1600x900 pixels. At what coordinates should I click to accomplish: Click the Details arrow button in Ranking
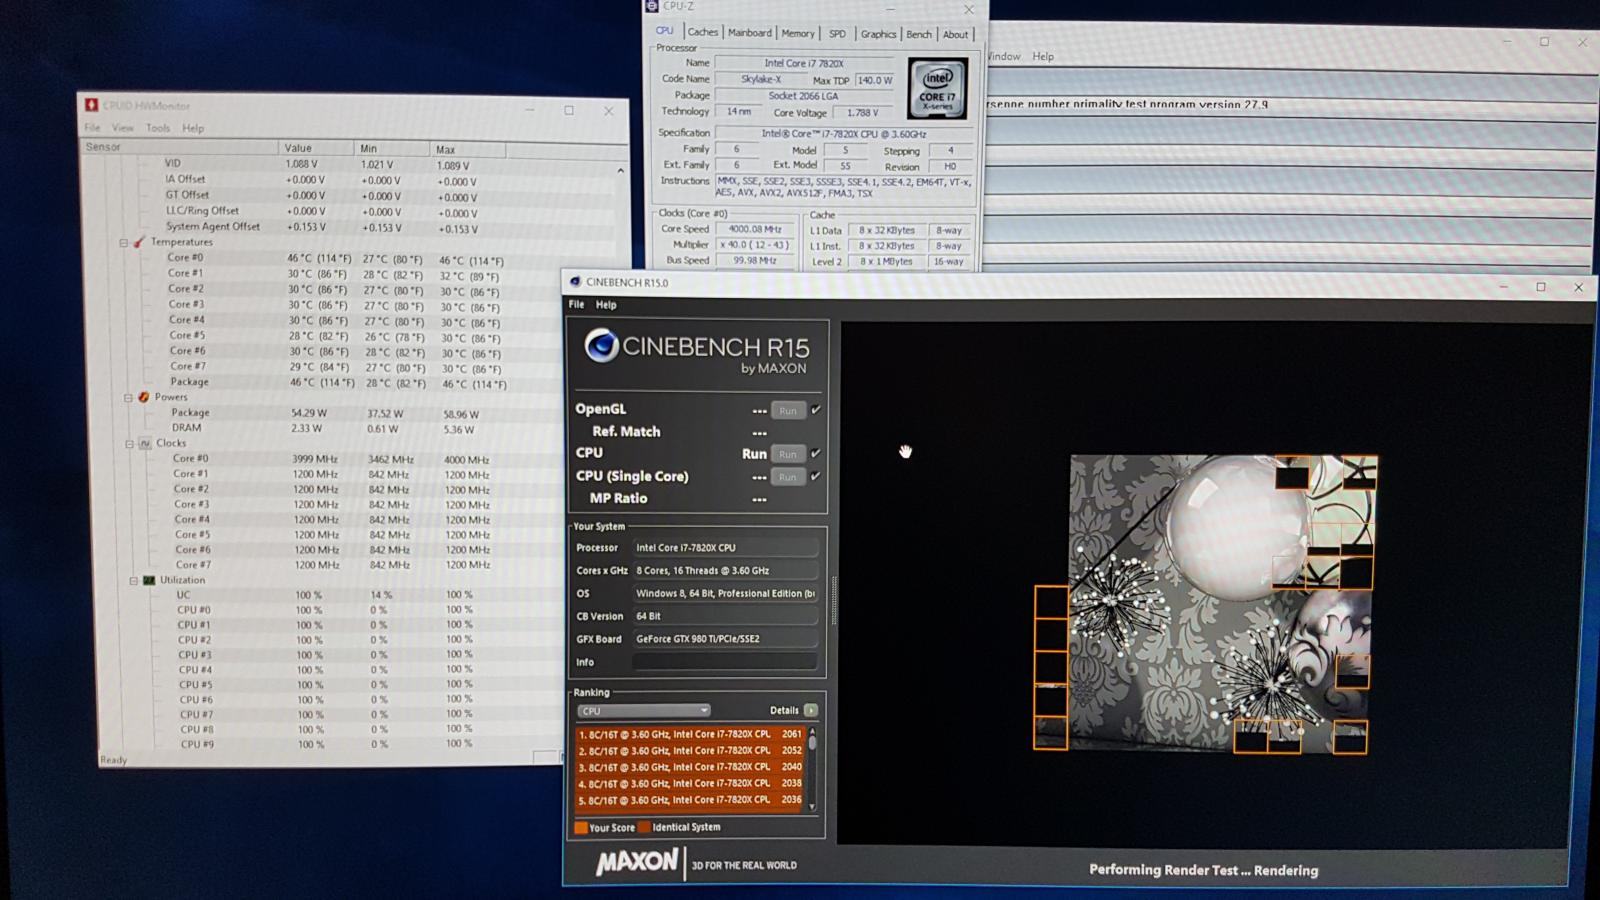point(811,710)
